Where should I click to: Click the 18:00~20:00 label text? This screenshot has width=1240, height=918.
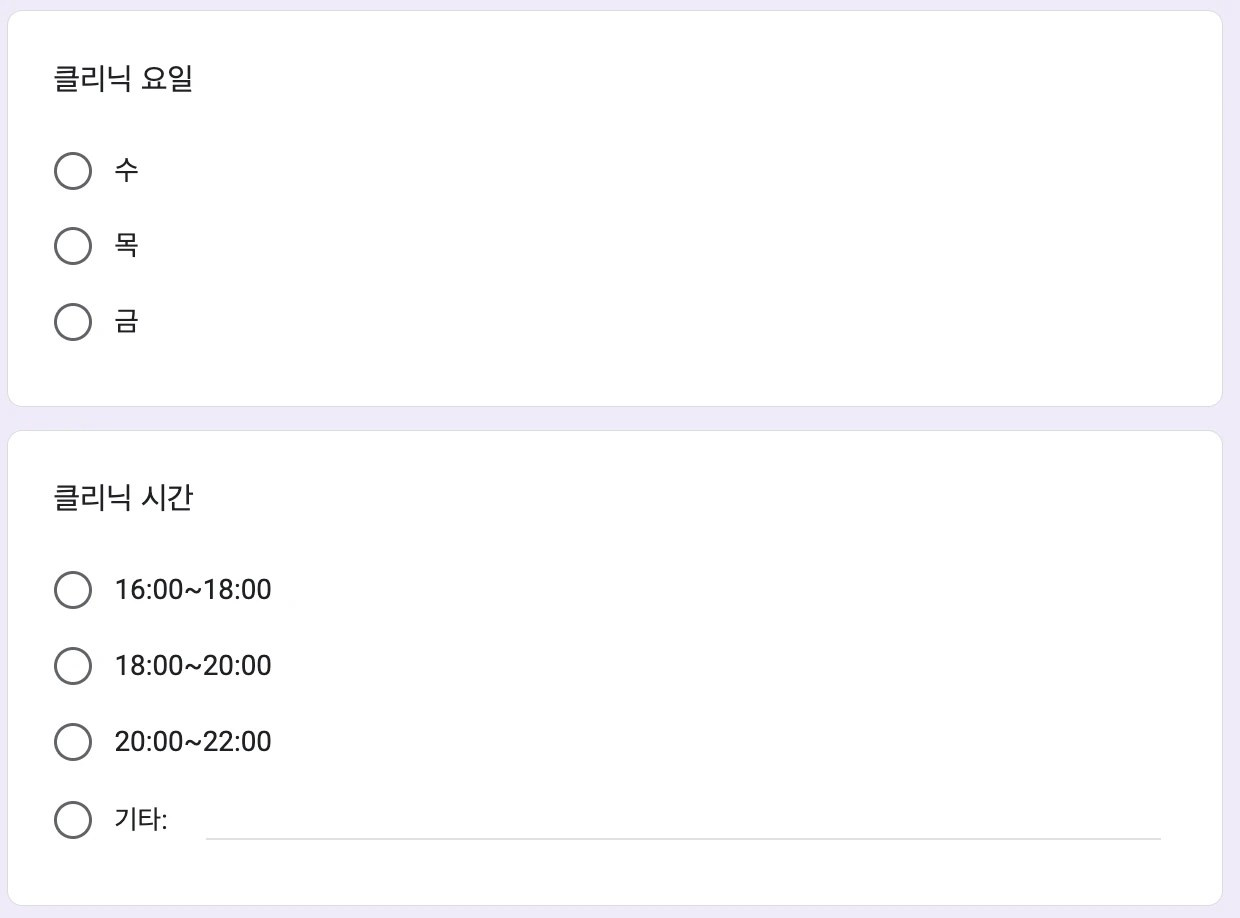(193, 666)
